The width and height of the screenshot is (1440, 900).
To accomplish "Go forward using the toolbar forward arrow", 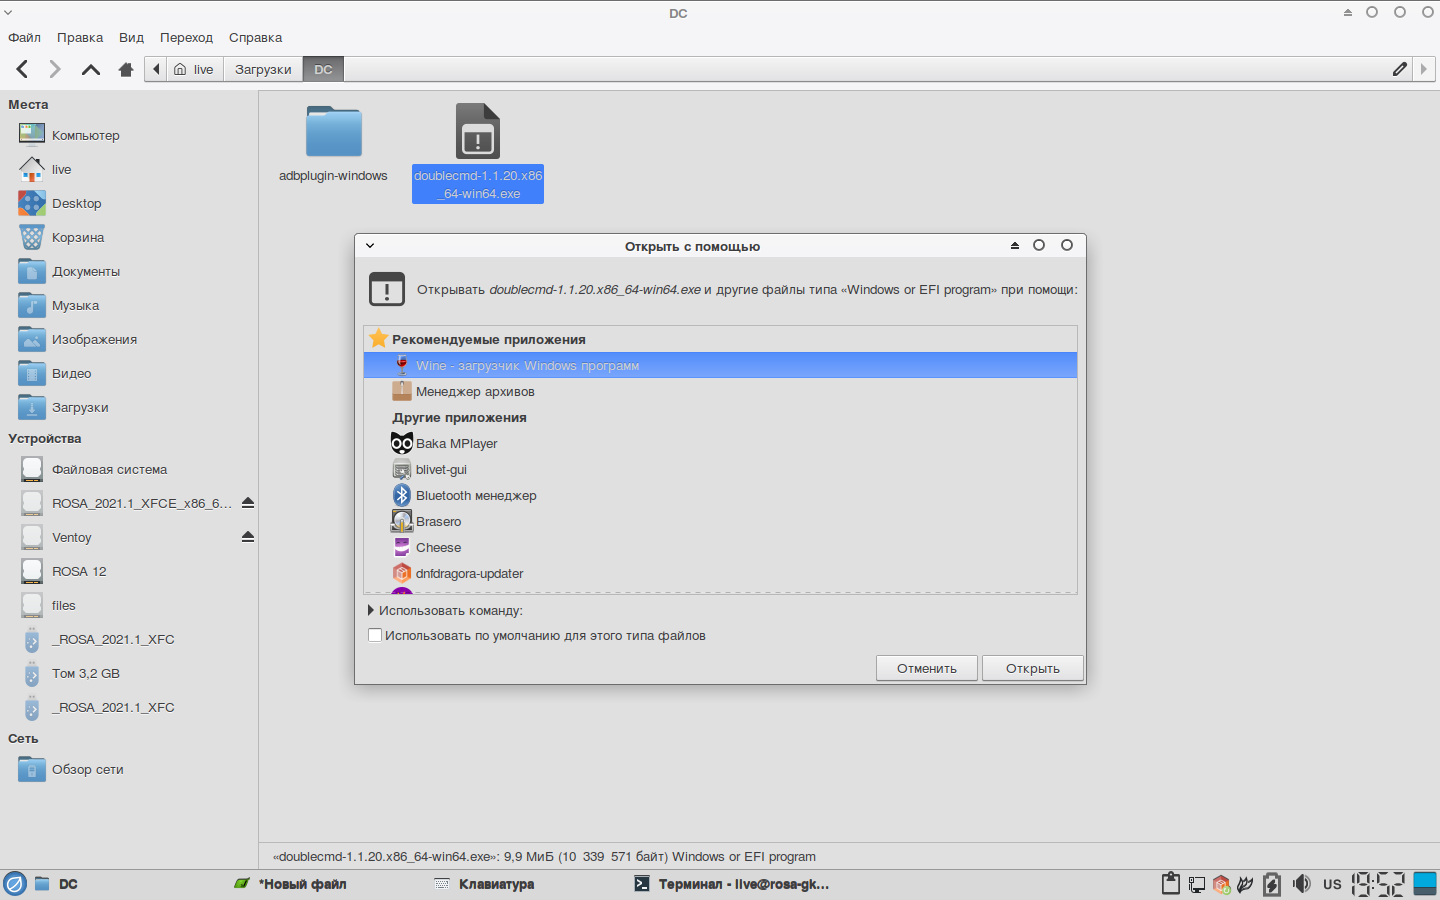I will (55, 69).
